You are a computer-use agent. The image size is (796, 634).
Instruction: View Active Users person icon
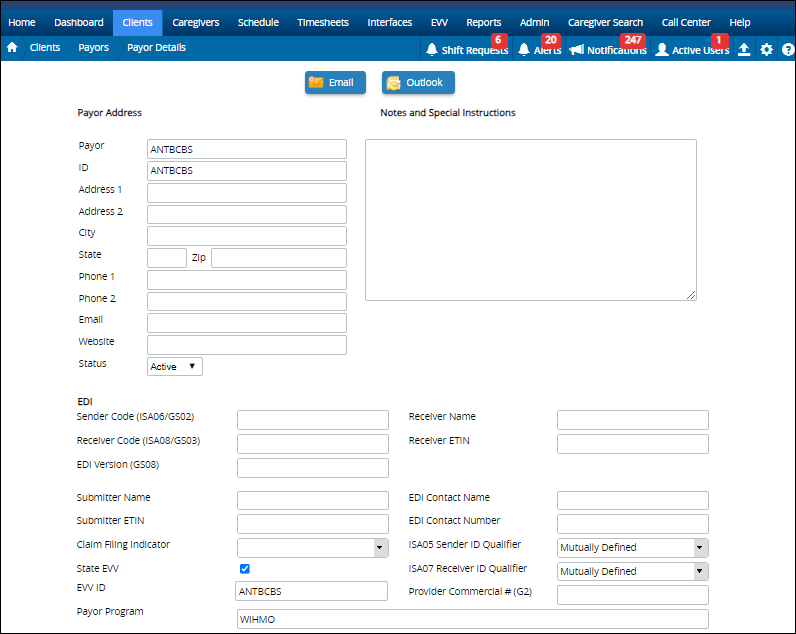coord(661,50)
